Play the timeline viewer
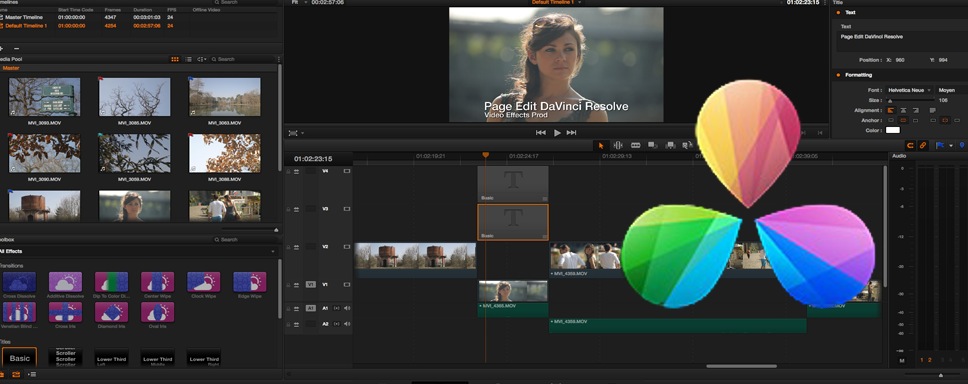The height and width of the screenshot is (384, 968). click(557, 133)
